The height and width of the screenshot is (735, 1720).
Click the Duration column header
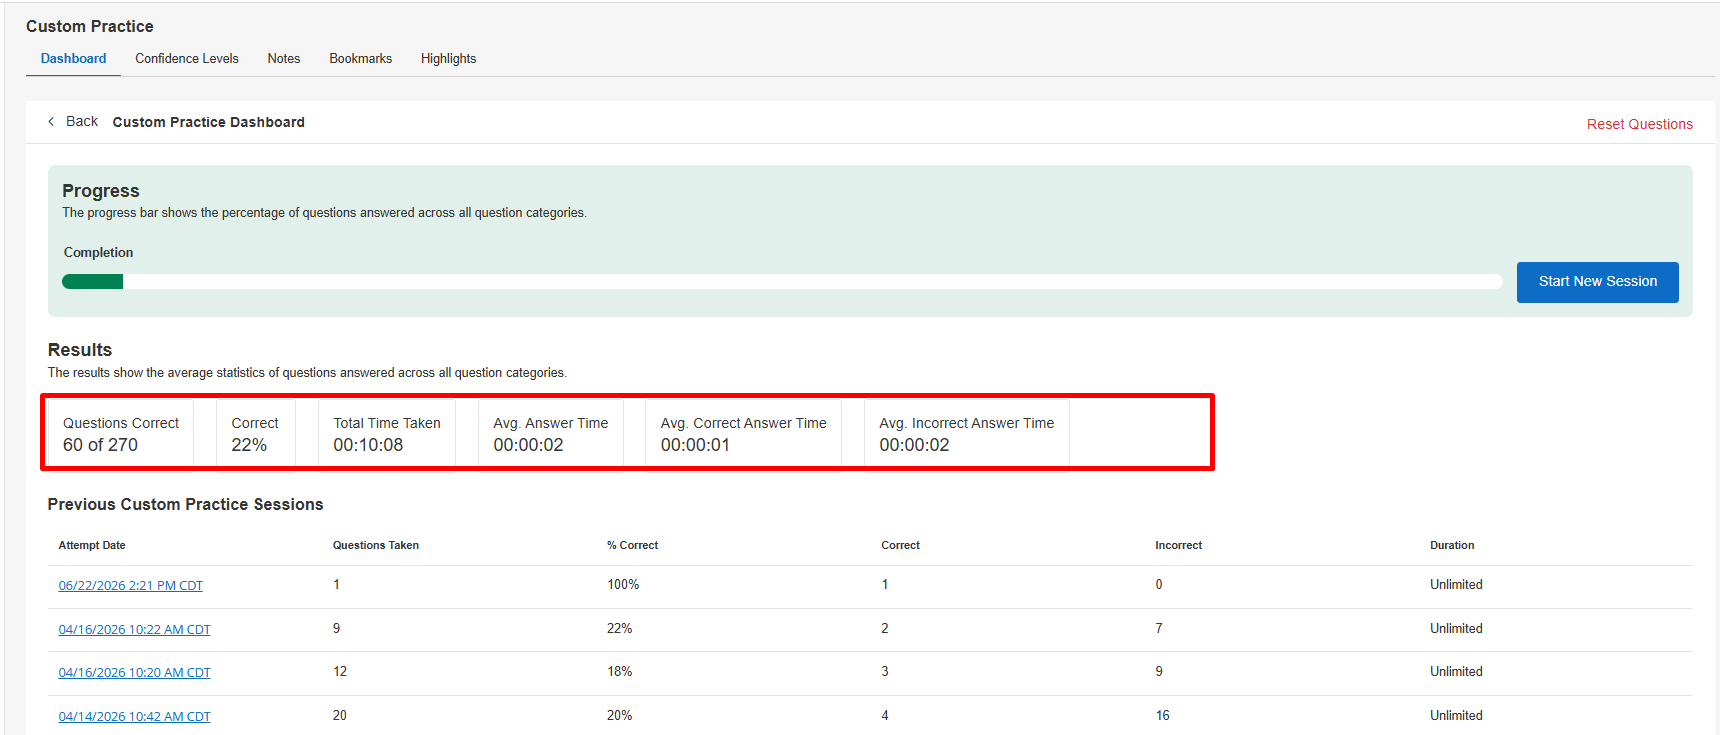1452,546
